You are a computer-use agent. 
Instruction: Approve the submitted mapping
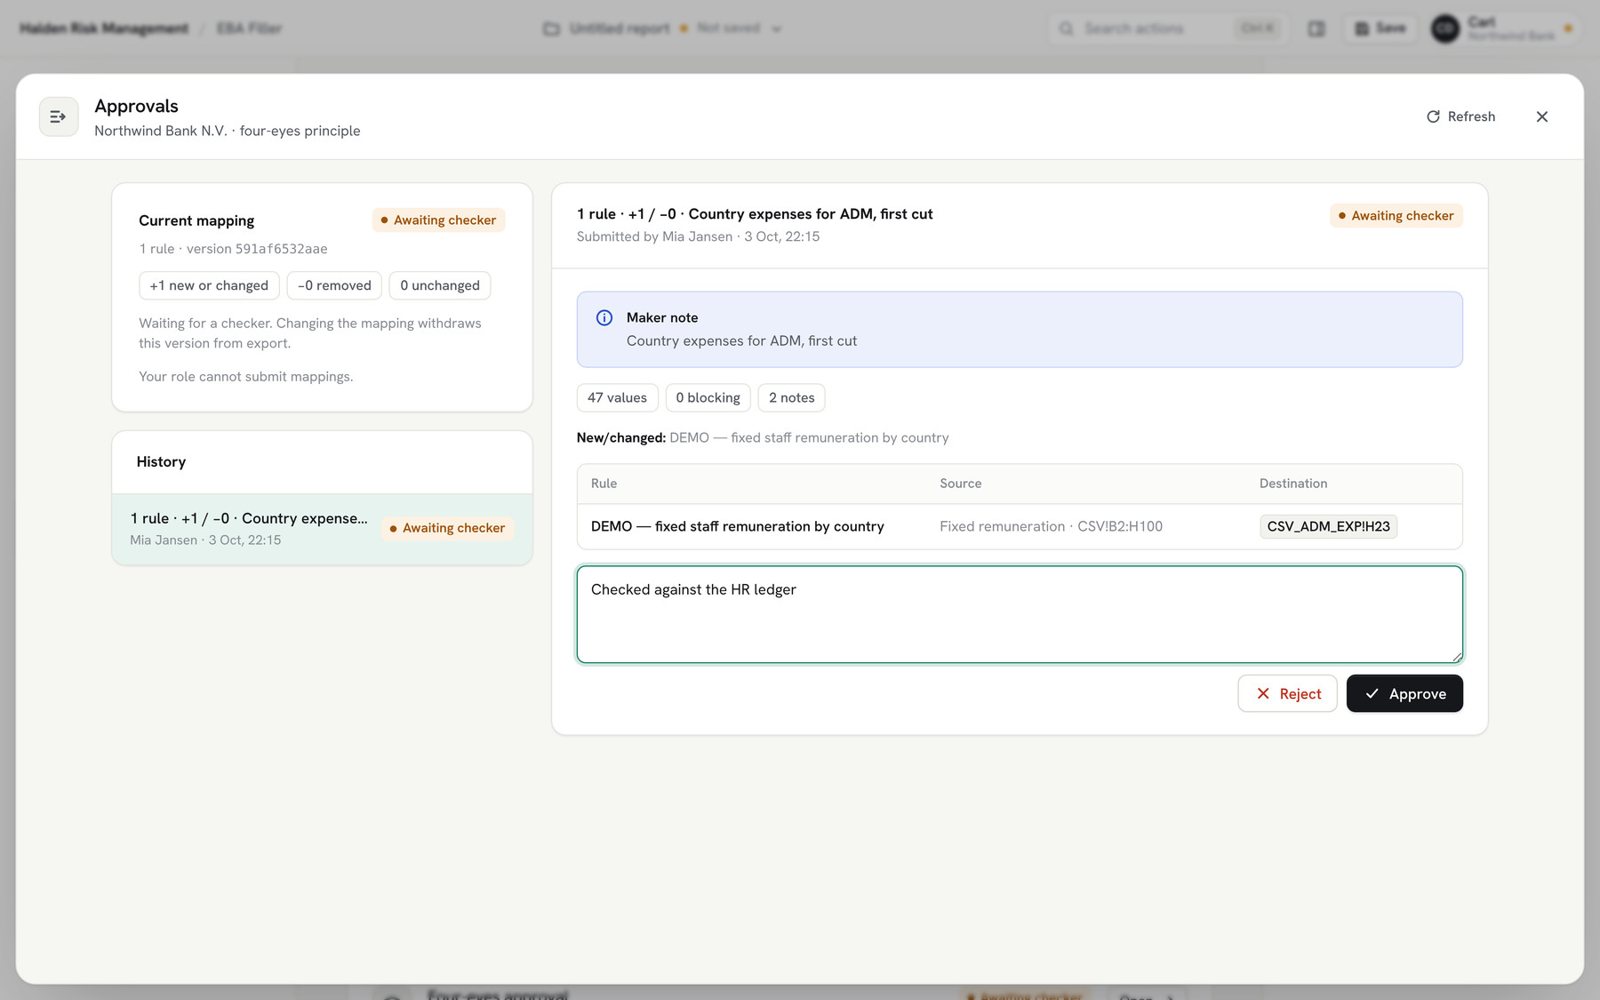pyautogui.click(x=1404, y=694)
